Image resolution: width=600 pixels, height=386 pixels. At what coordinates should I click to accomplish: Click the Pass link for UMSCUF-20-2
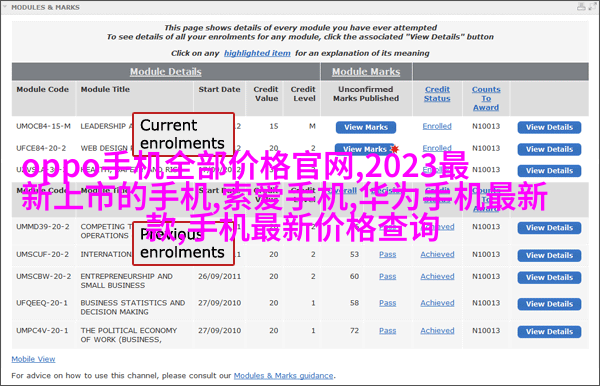tap(388, 254)
